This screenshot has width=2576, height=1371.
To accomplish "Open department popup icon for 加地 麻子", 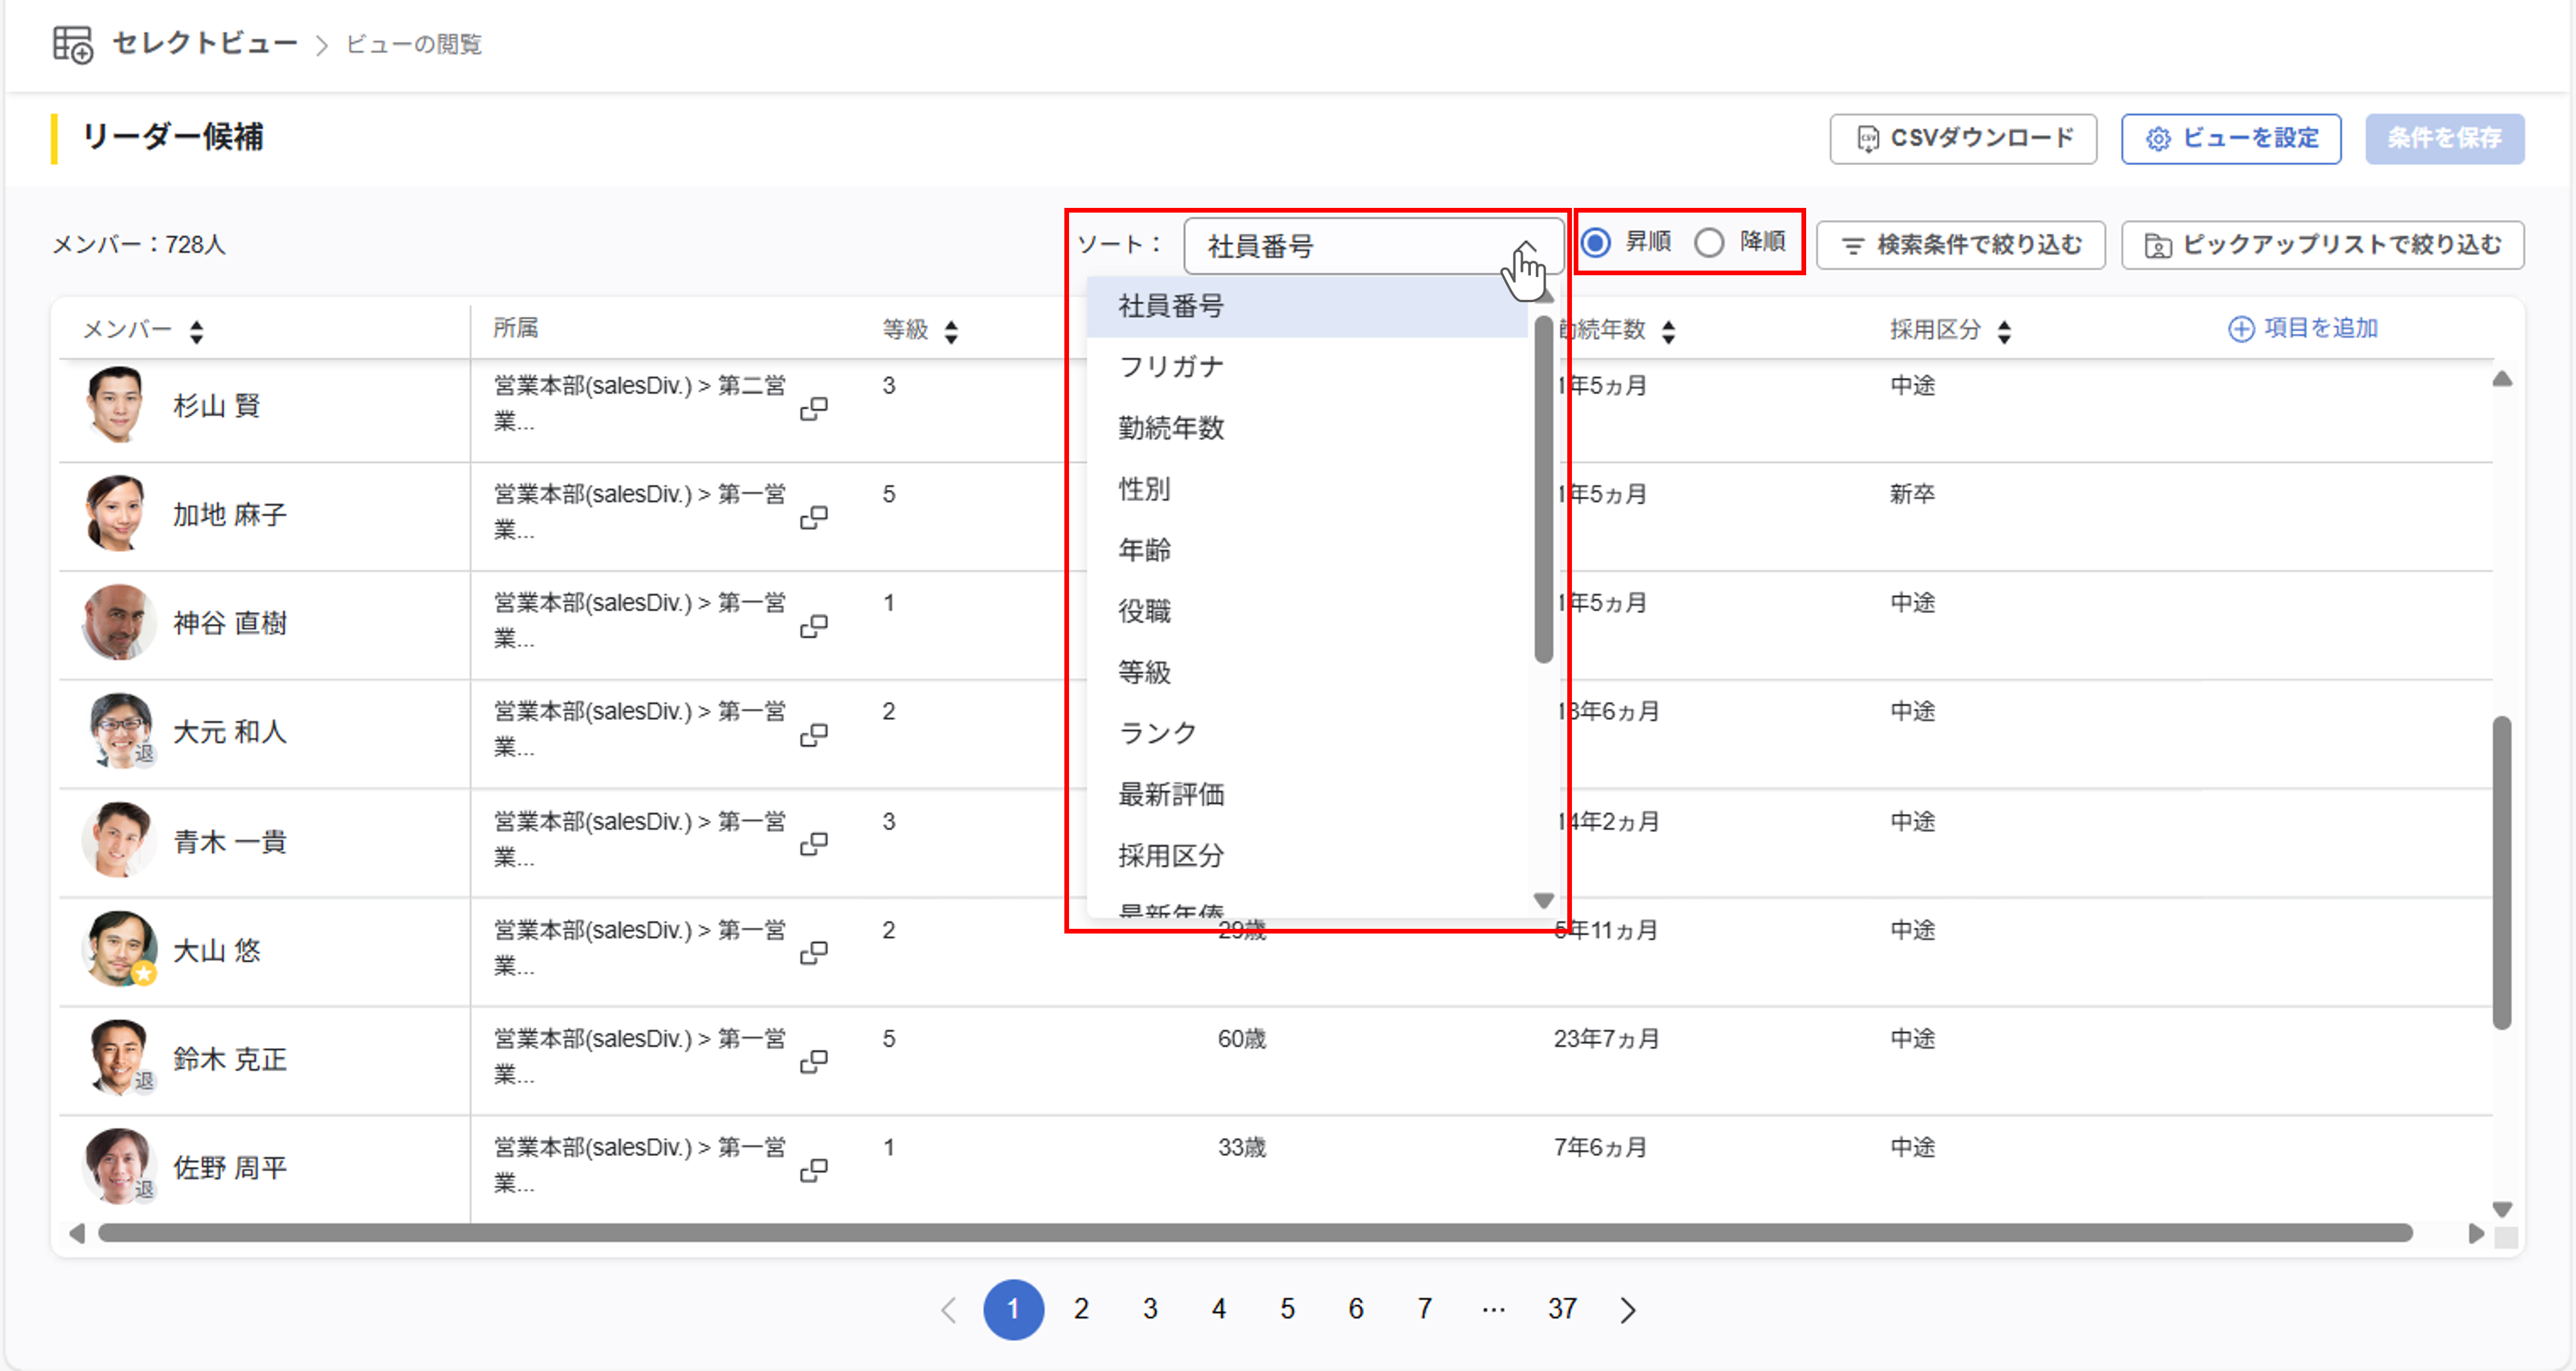I will coord(813,517).
